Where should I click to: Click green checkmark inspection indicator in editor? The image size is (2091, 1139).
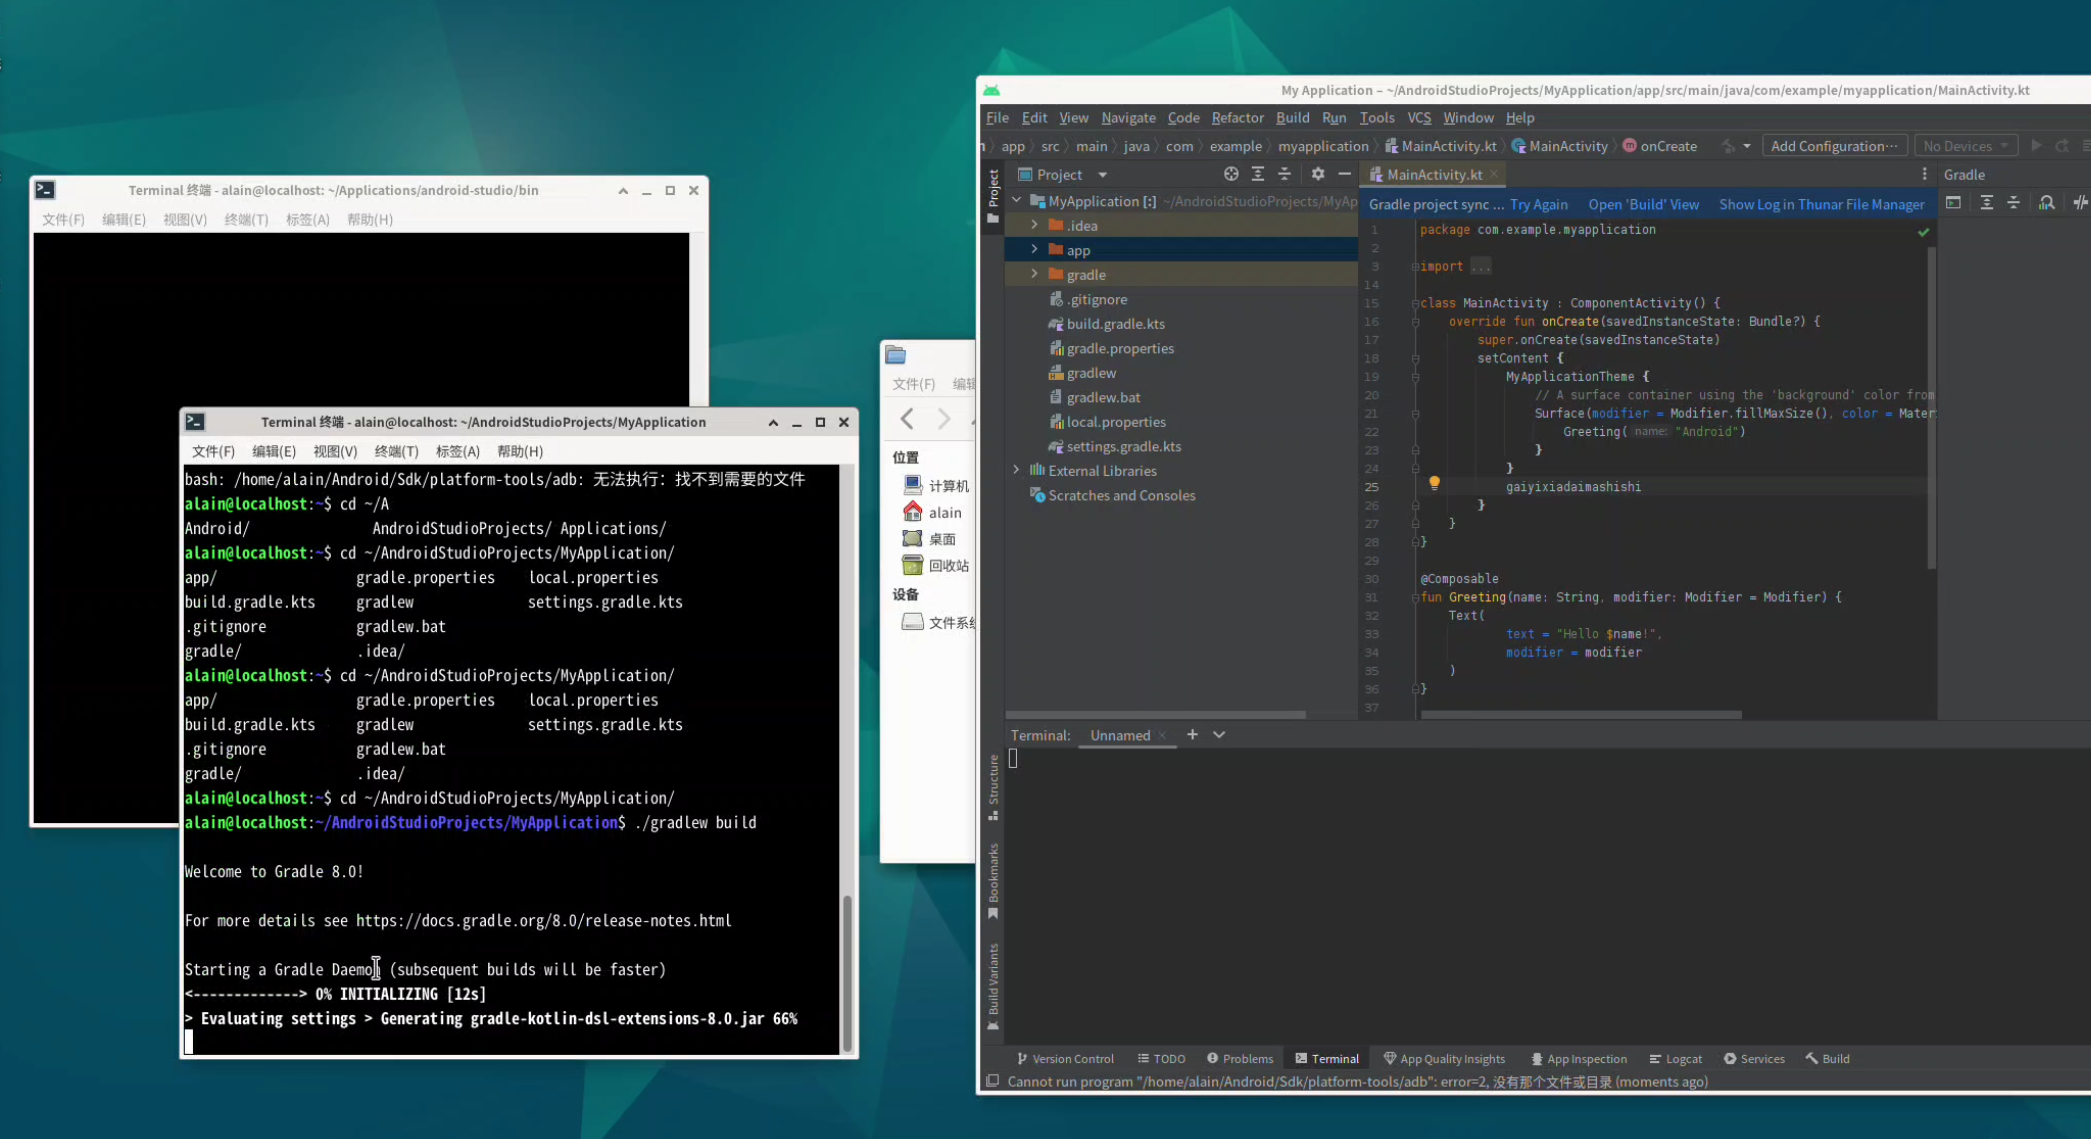point(1923,232)
